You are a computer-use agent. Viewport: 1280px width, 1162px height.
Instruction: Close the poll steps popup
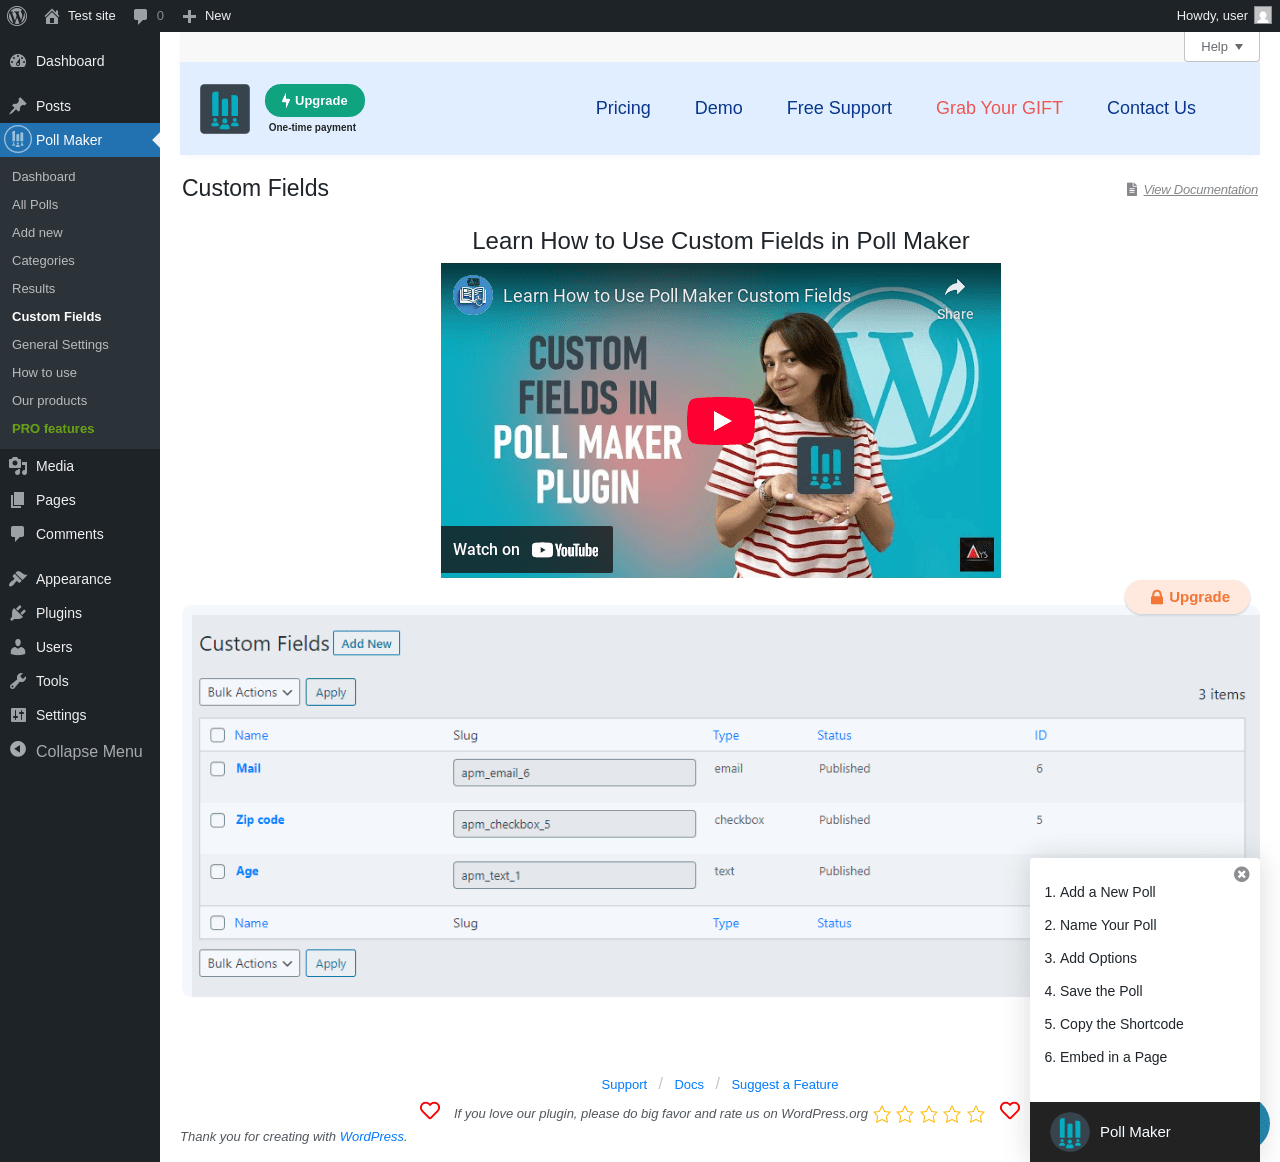[x=1241, y=874]
